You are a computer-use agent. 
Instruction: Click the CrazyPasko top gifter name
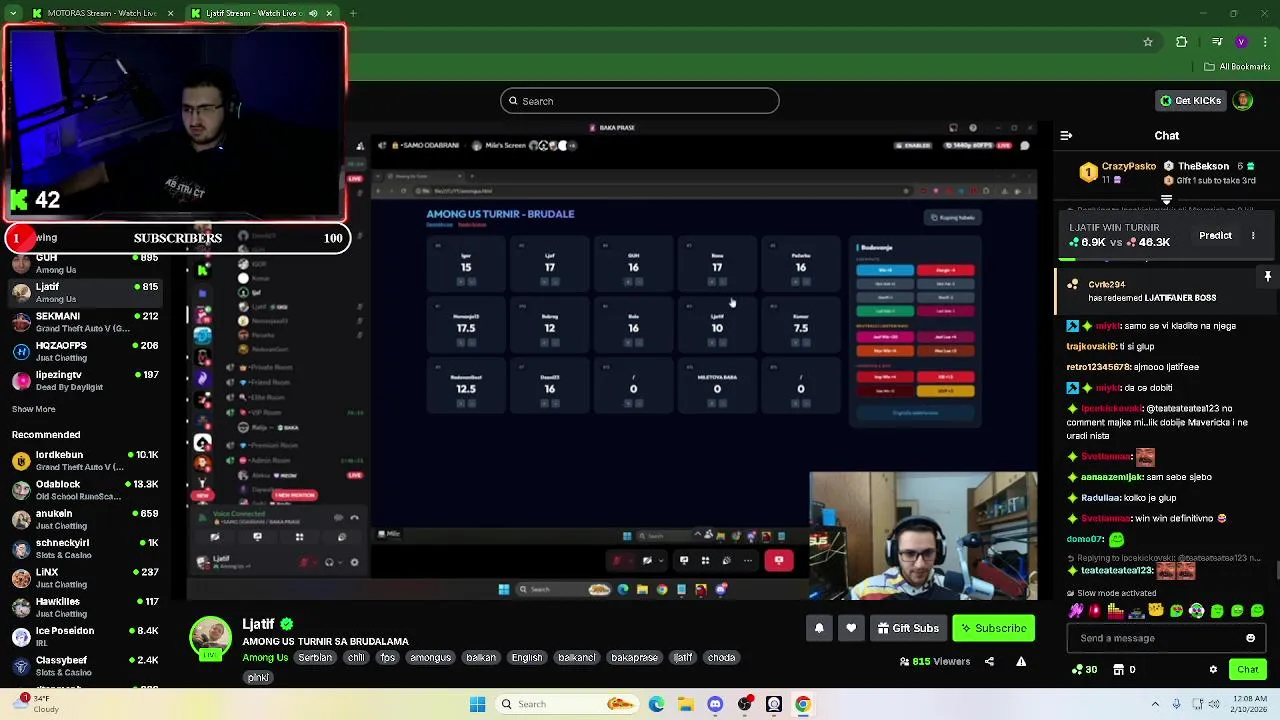tap(1129, 166)
